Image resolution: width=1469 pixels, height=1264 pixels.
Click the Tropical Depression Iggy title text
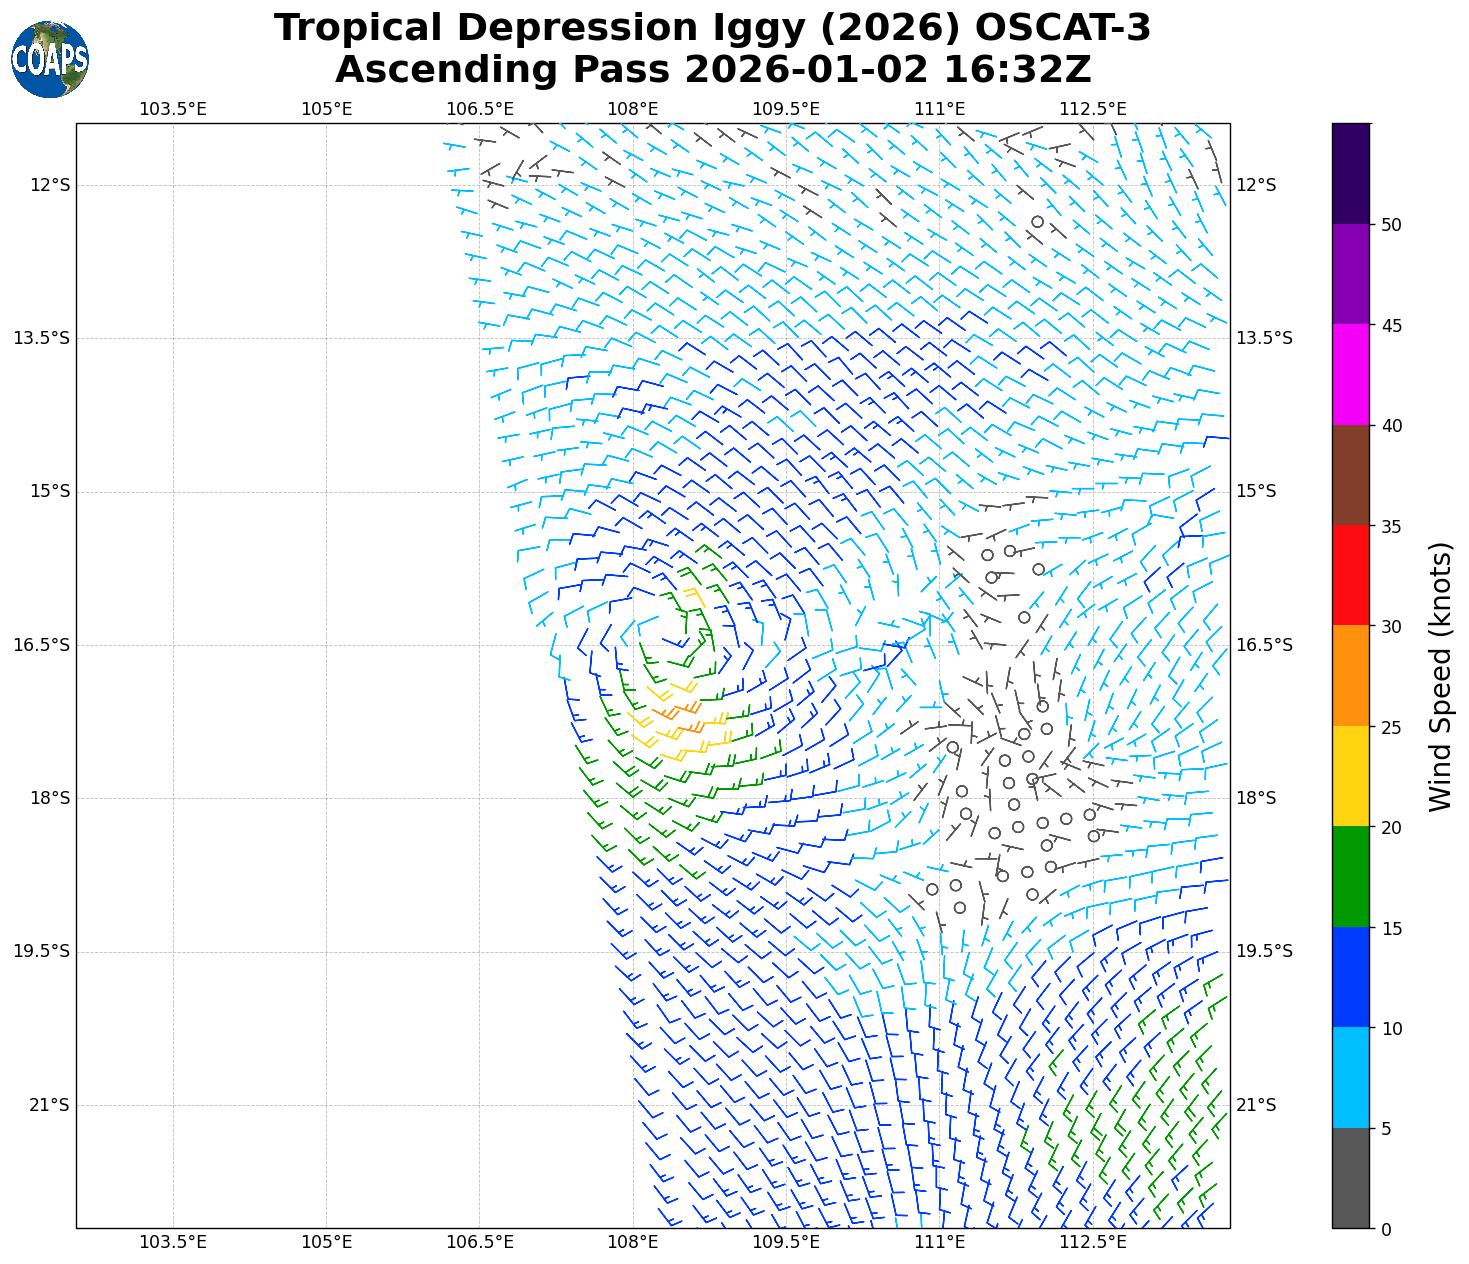pyautogui.click(x=712, y=28)
